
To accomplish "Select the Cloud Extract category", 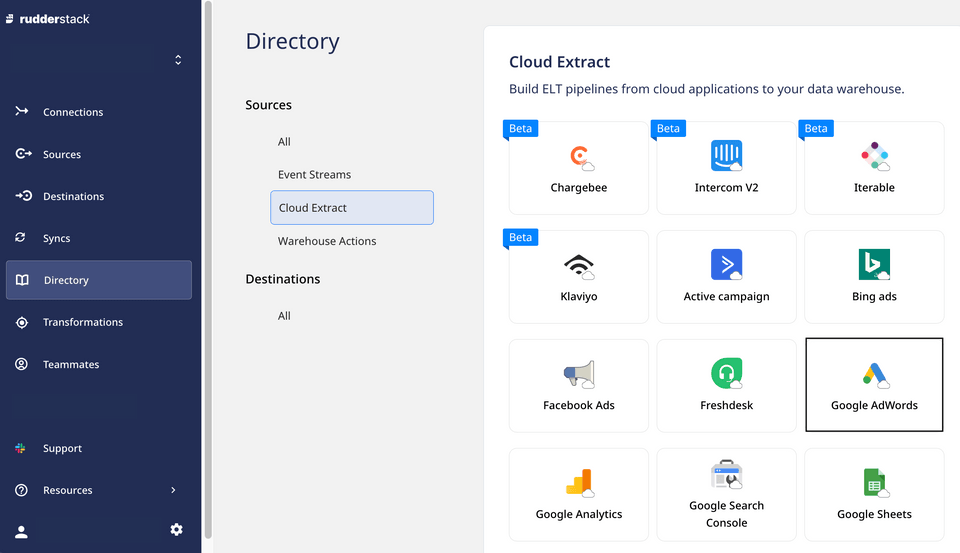I will (352, 208).
